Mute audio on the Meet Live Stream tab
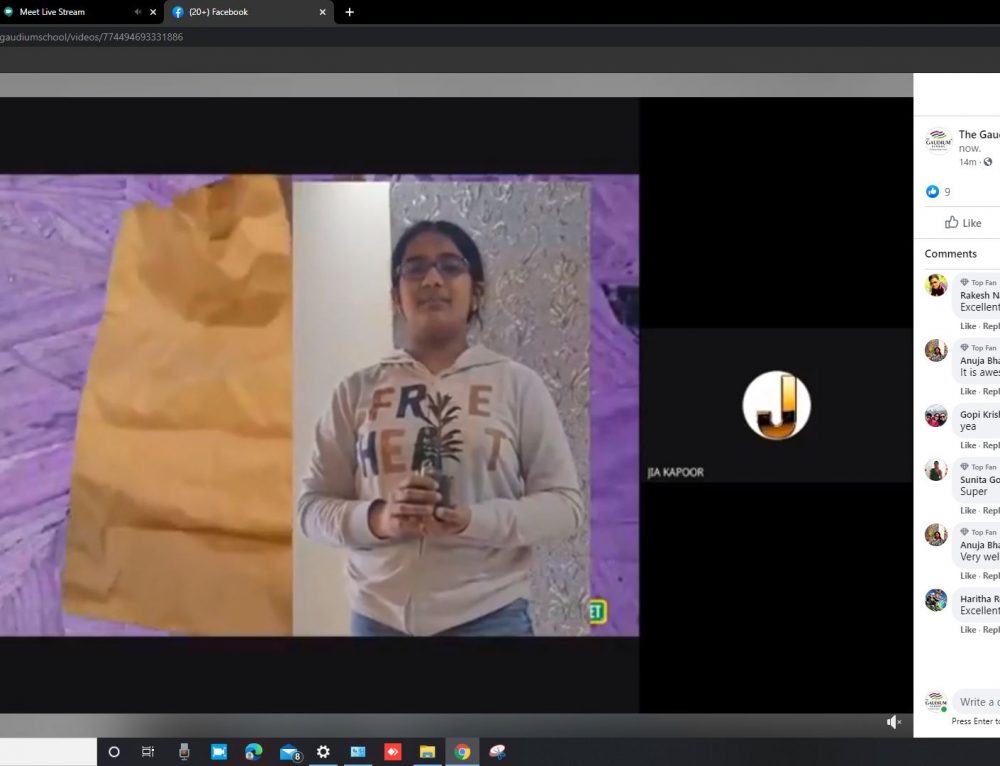 tap(137, 12)
